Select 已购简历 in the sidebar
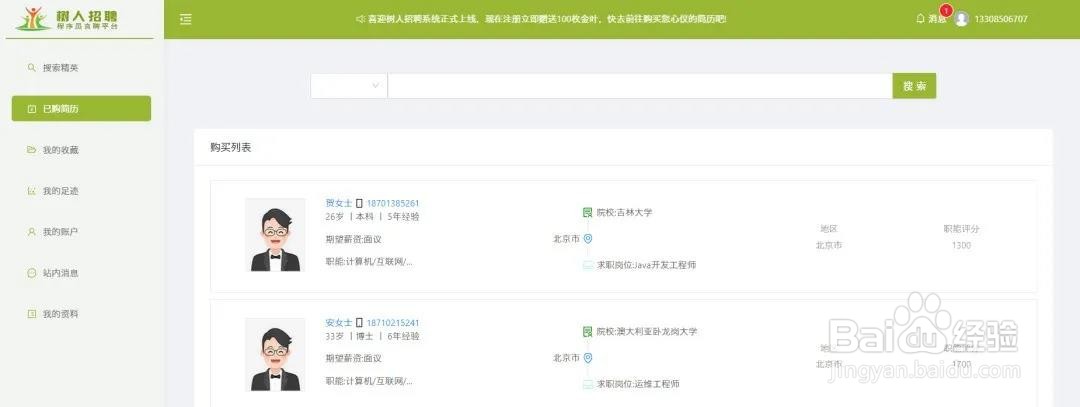This screenshot has width=1080, height=407. [x=81, y=109]
